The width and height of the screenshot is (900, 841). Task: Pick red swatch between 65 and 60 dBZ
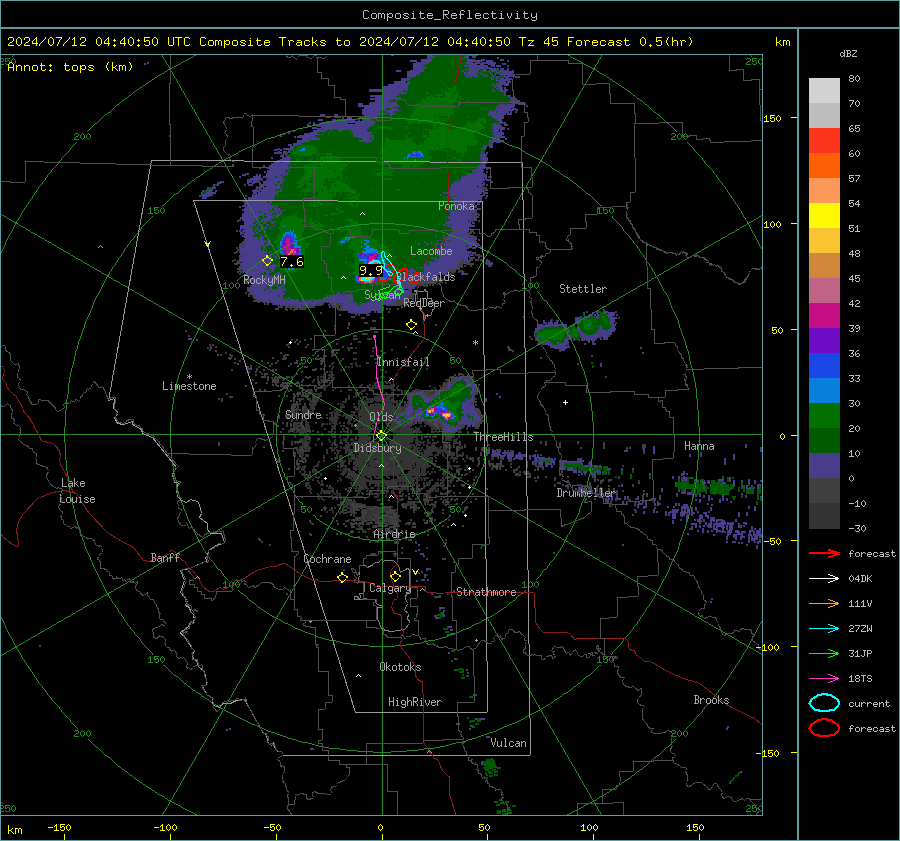click(824, 141)
